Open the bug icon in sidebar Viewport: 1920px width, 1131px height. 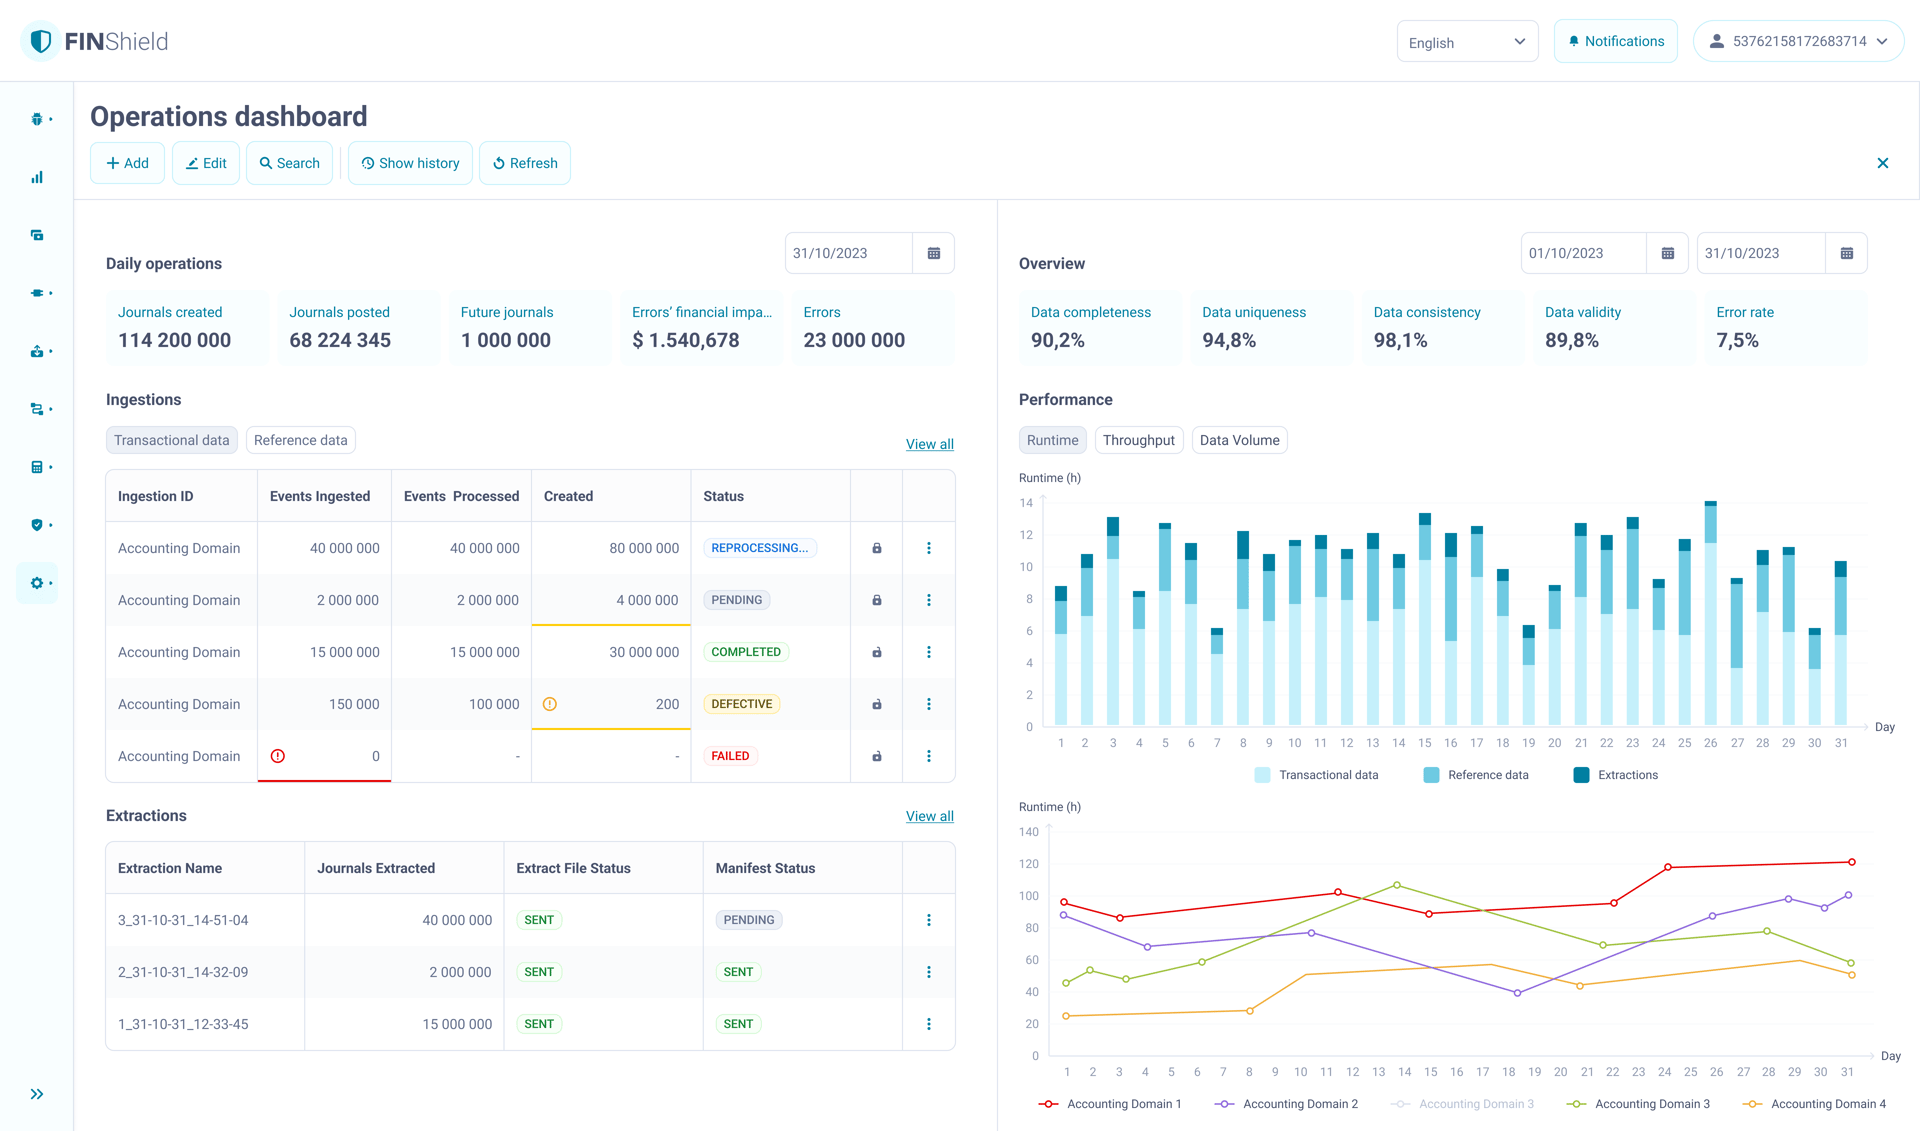click(x=37, y=119)
